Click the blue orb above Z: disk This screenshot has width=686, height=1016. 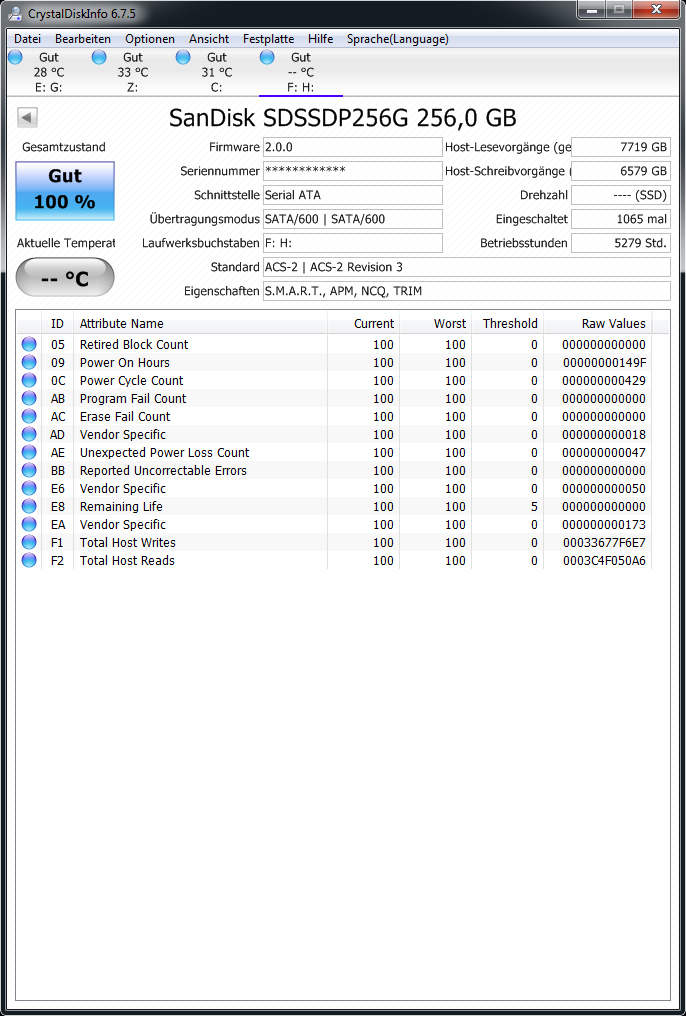click(x=99, y=57)
